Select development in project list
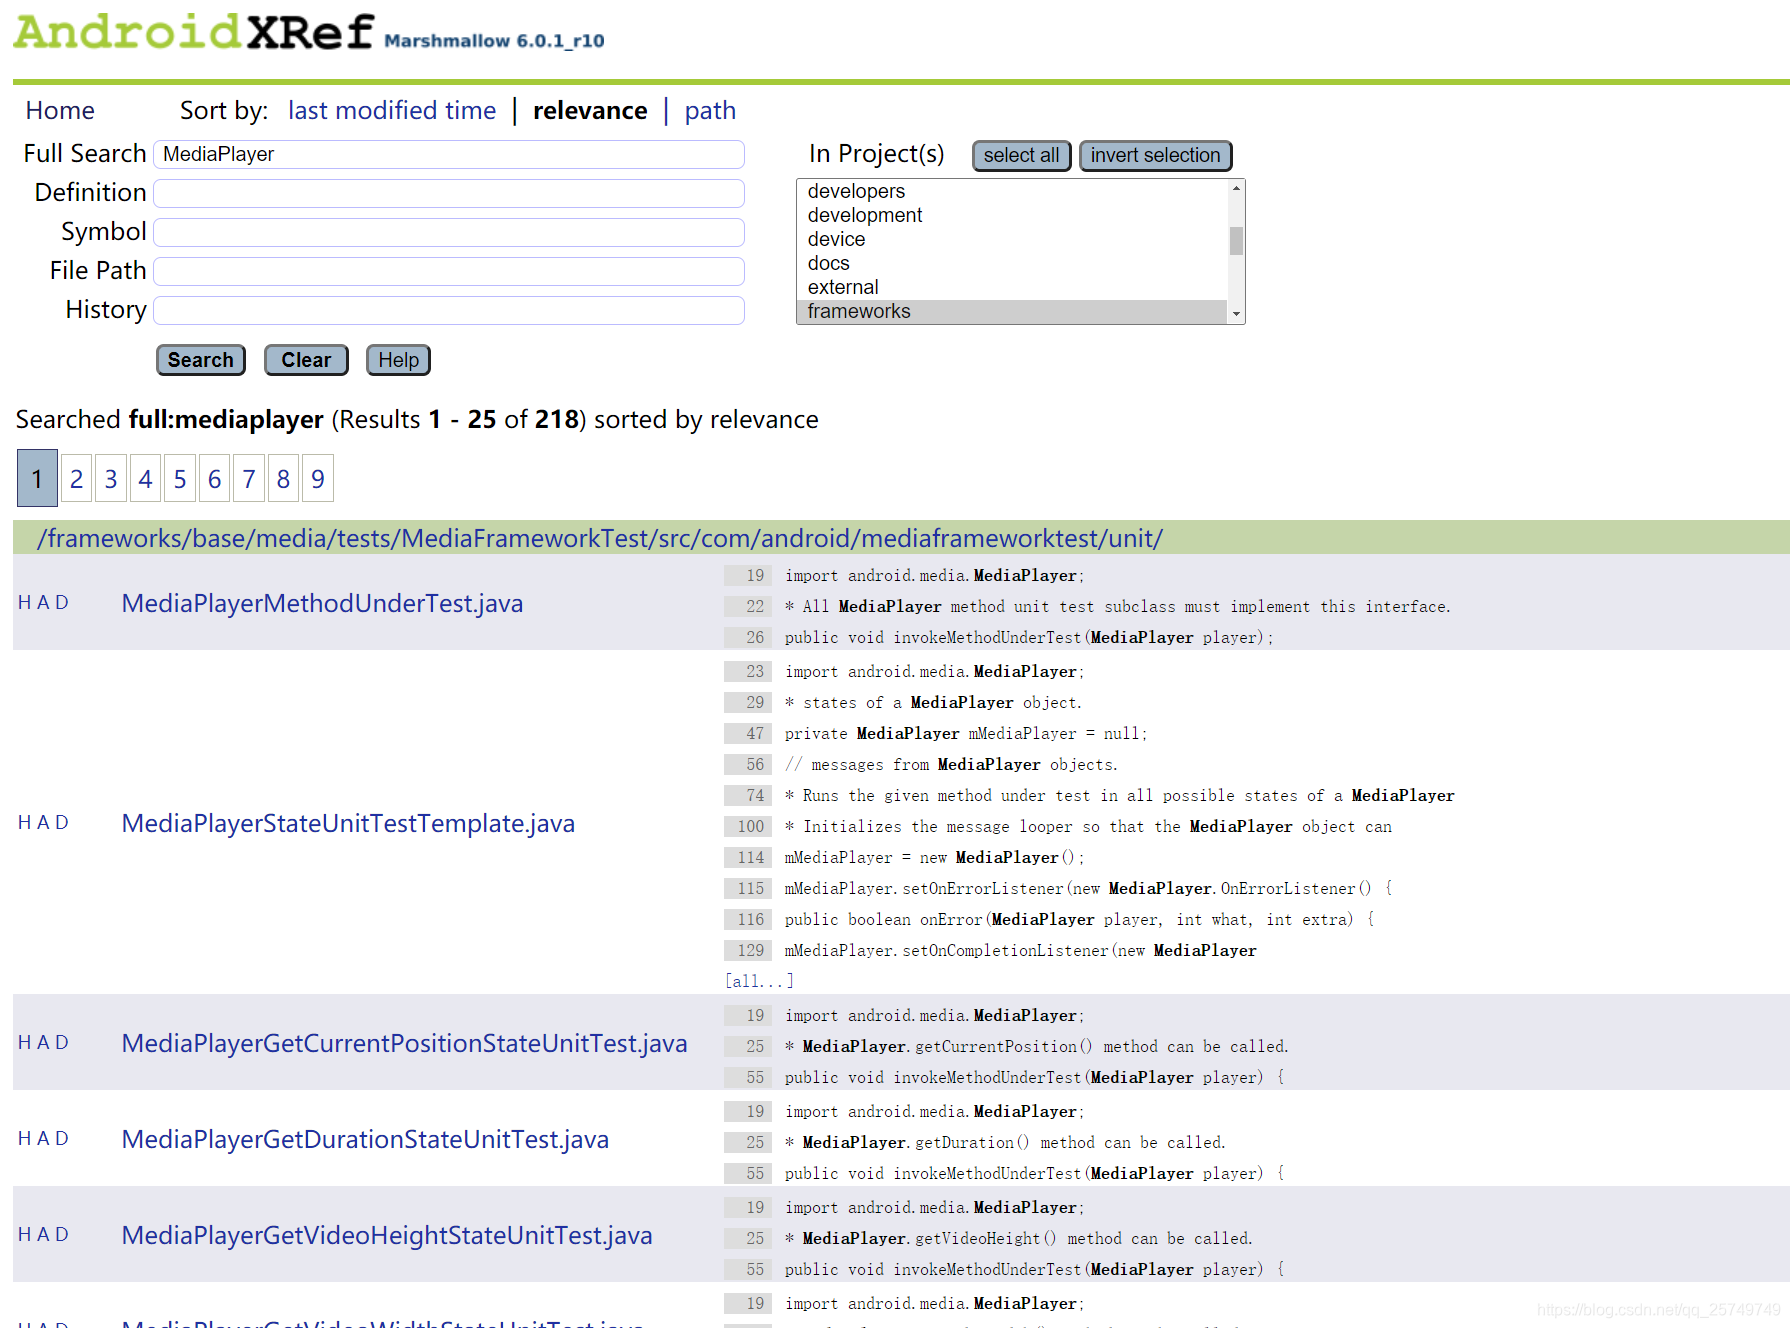 1012,215
